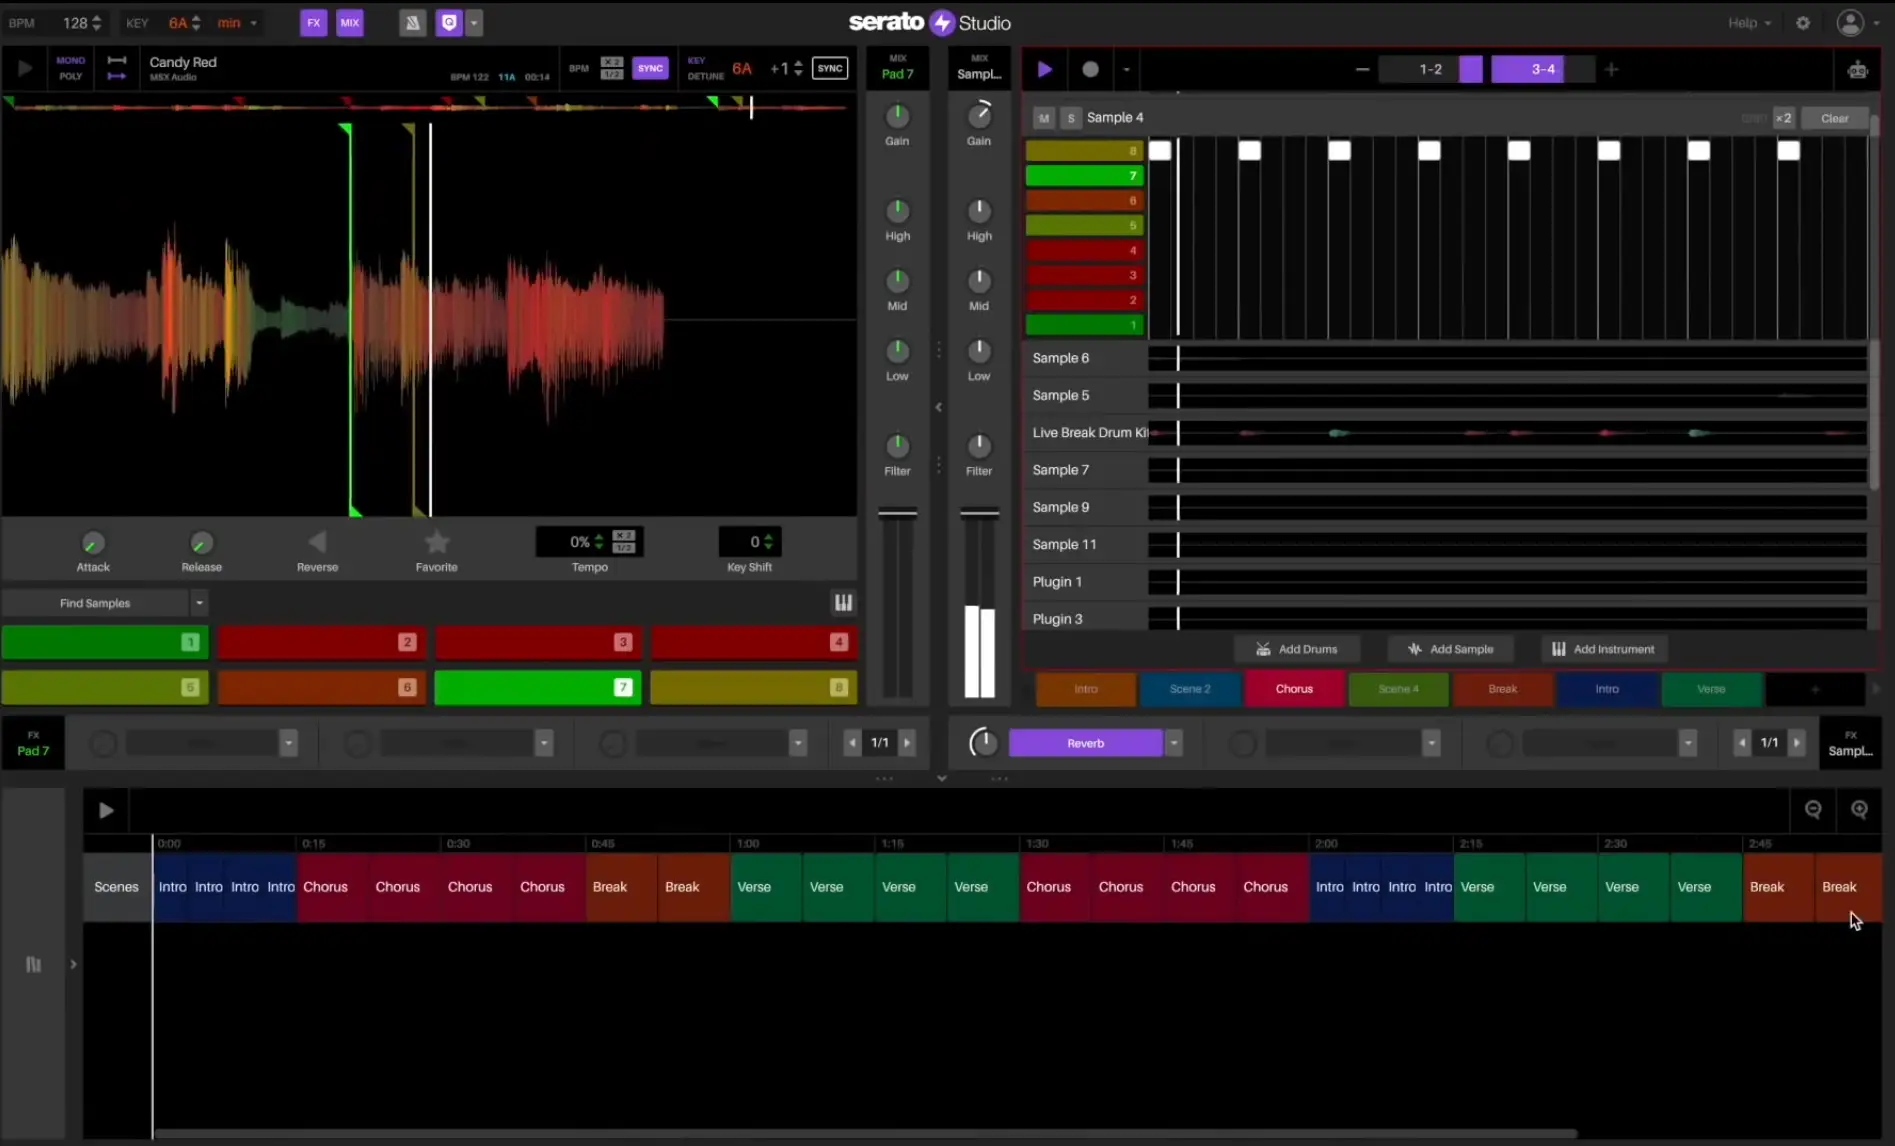Solo the Sample 4 track

tap(1070, 118)
